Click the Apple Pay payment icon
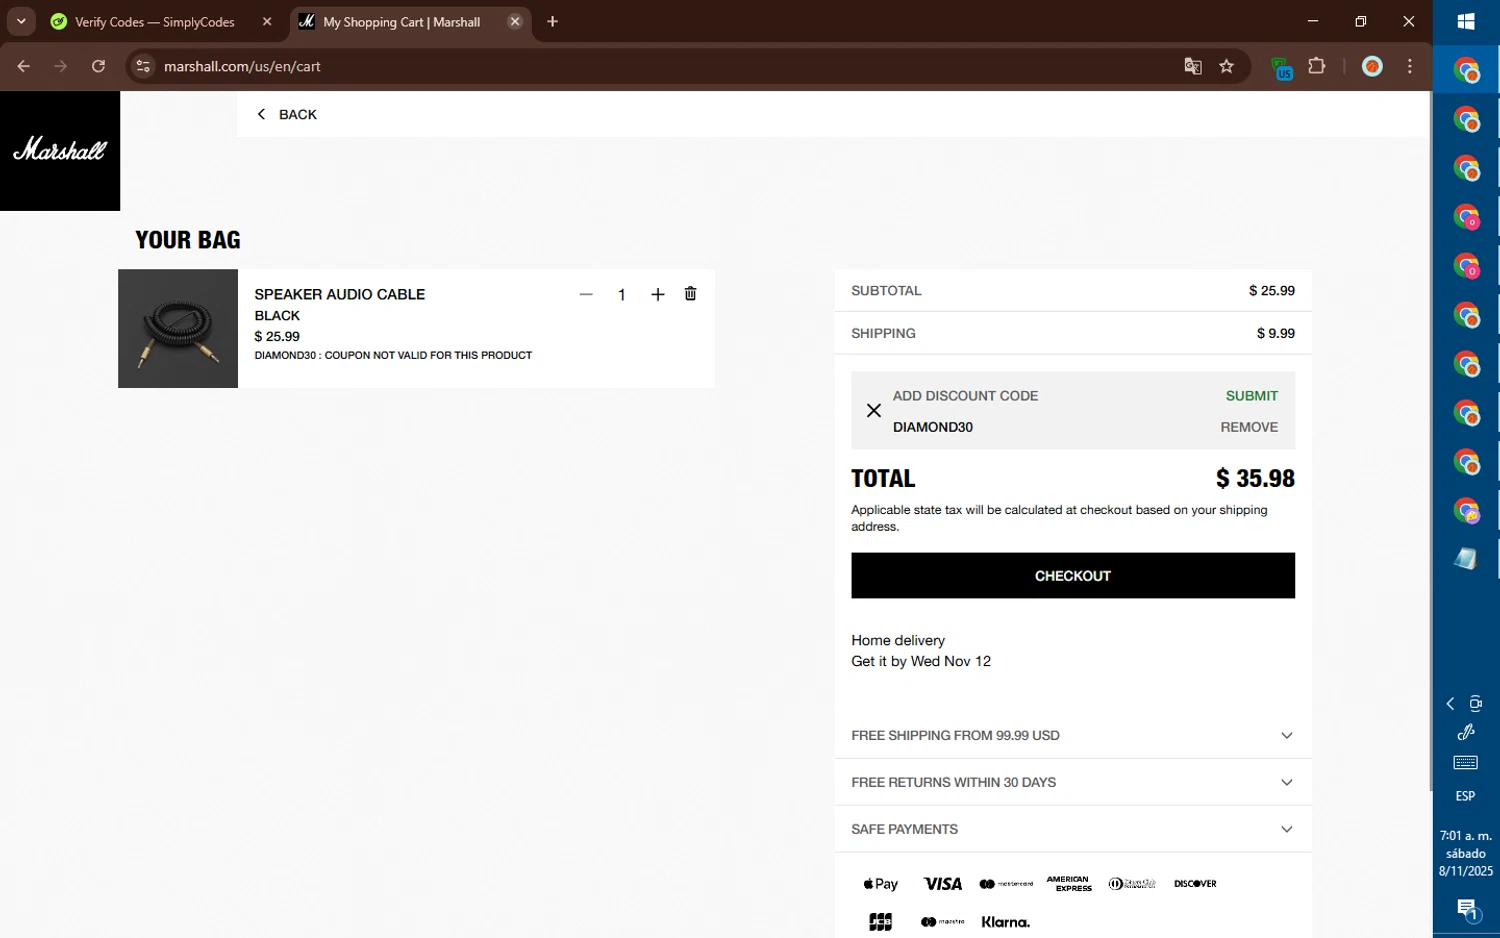 click(880, 884)
